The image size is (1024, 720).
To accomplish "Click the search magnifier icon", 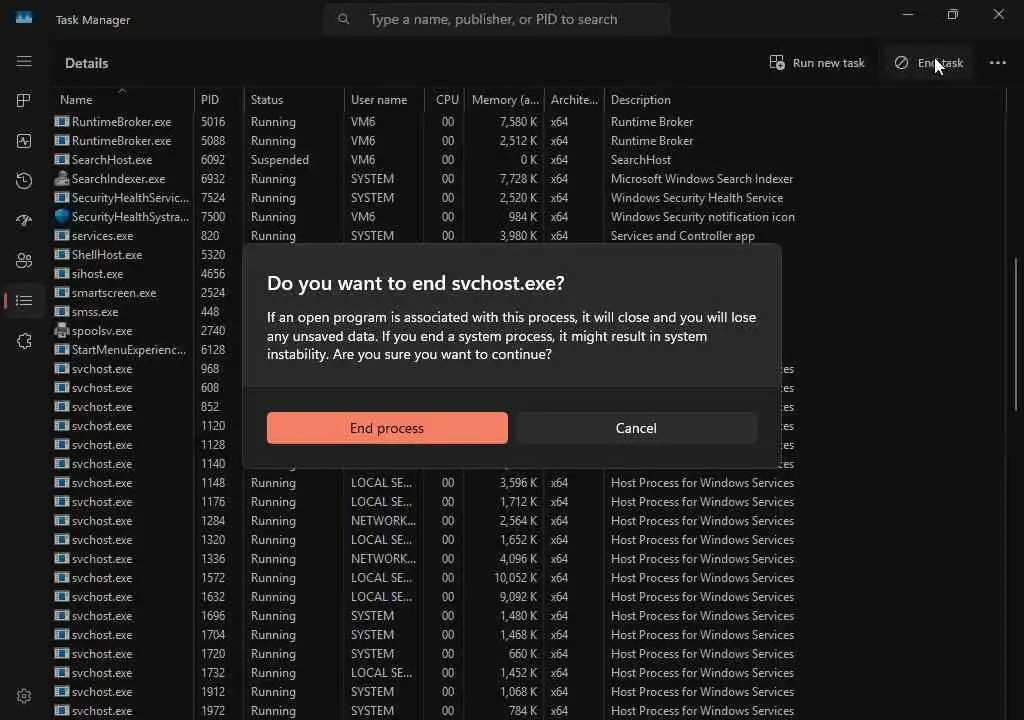I will 344,20.
